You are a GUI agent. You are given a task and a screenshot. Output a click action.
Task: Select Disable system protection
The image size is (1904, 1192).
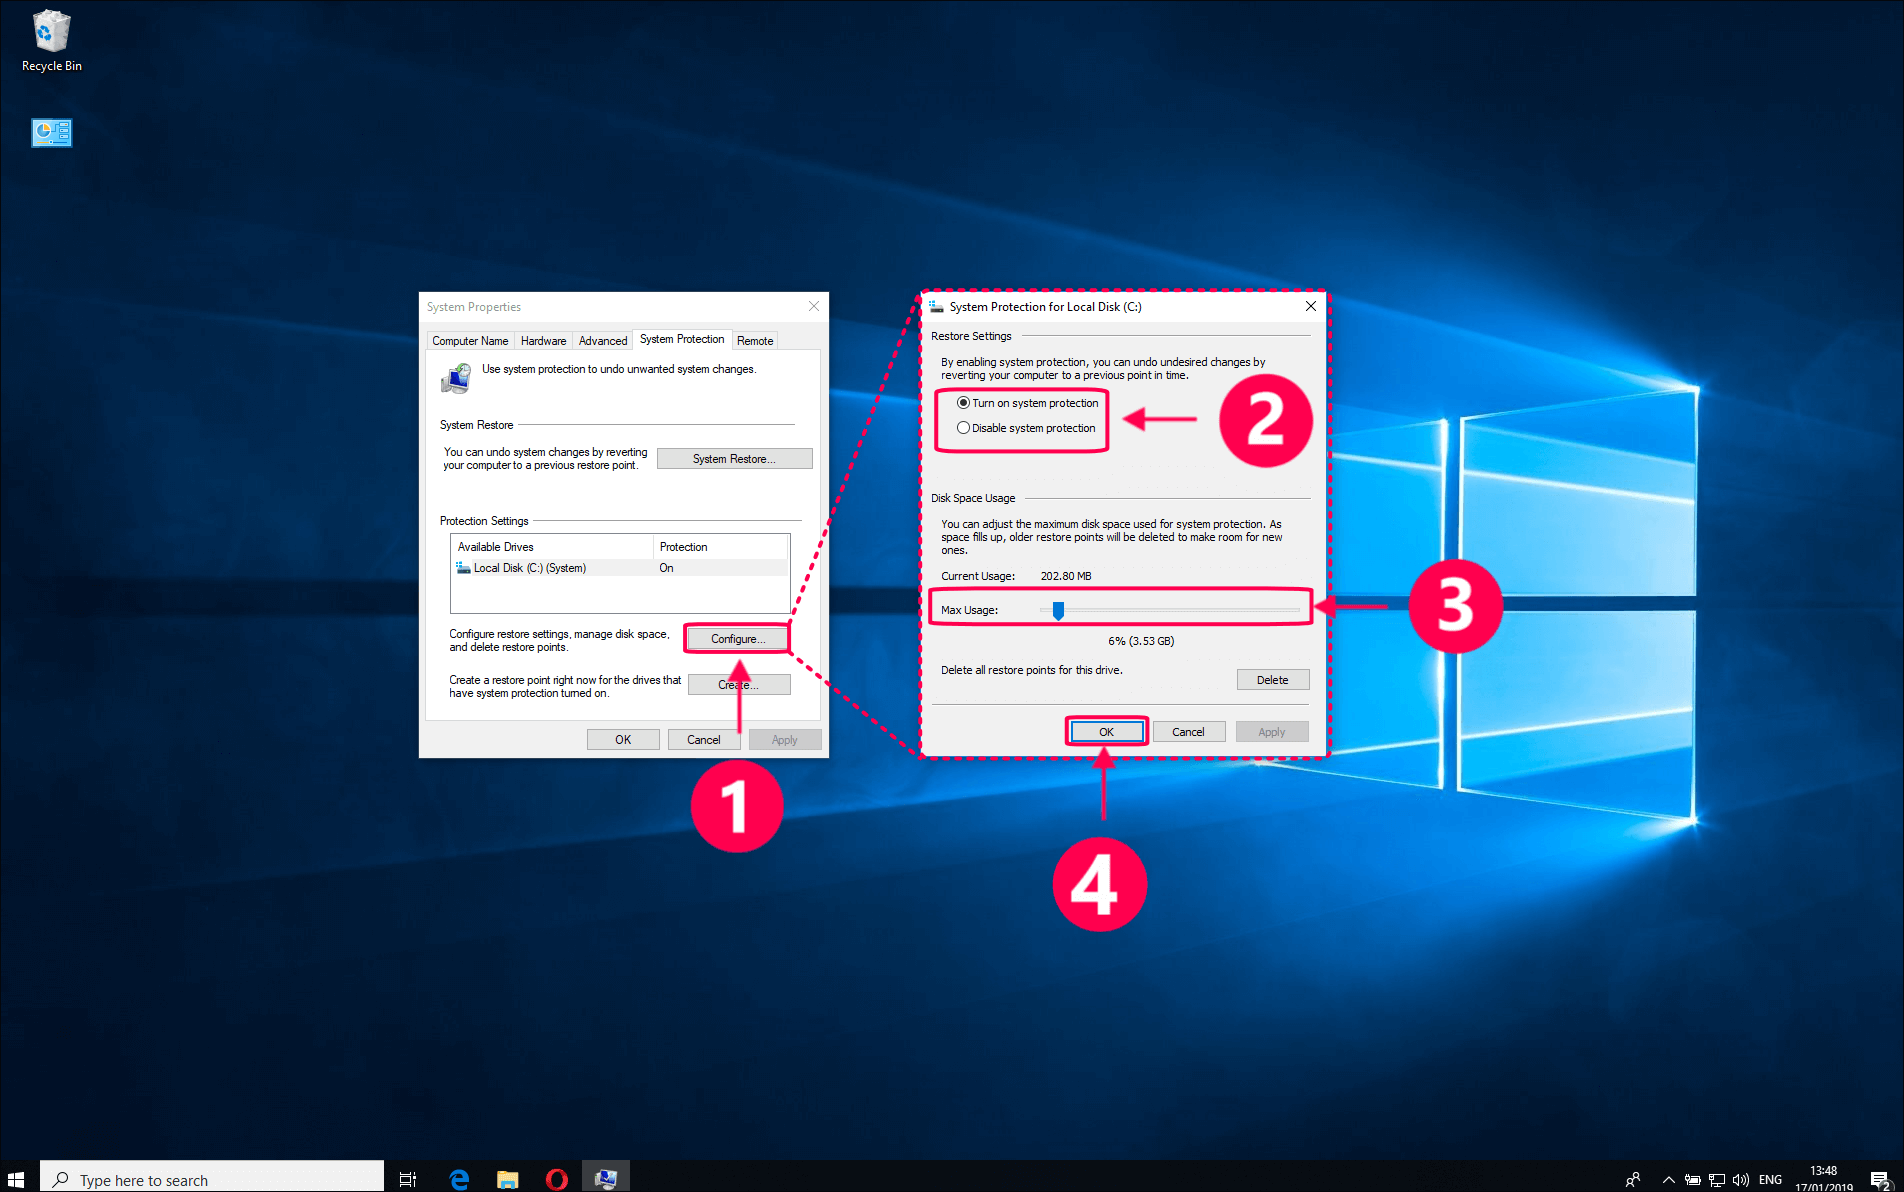pyautogui.click(x=963, y=427)
